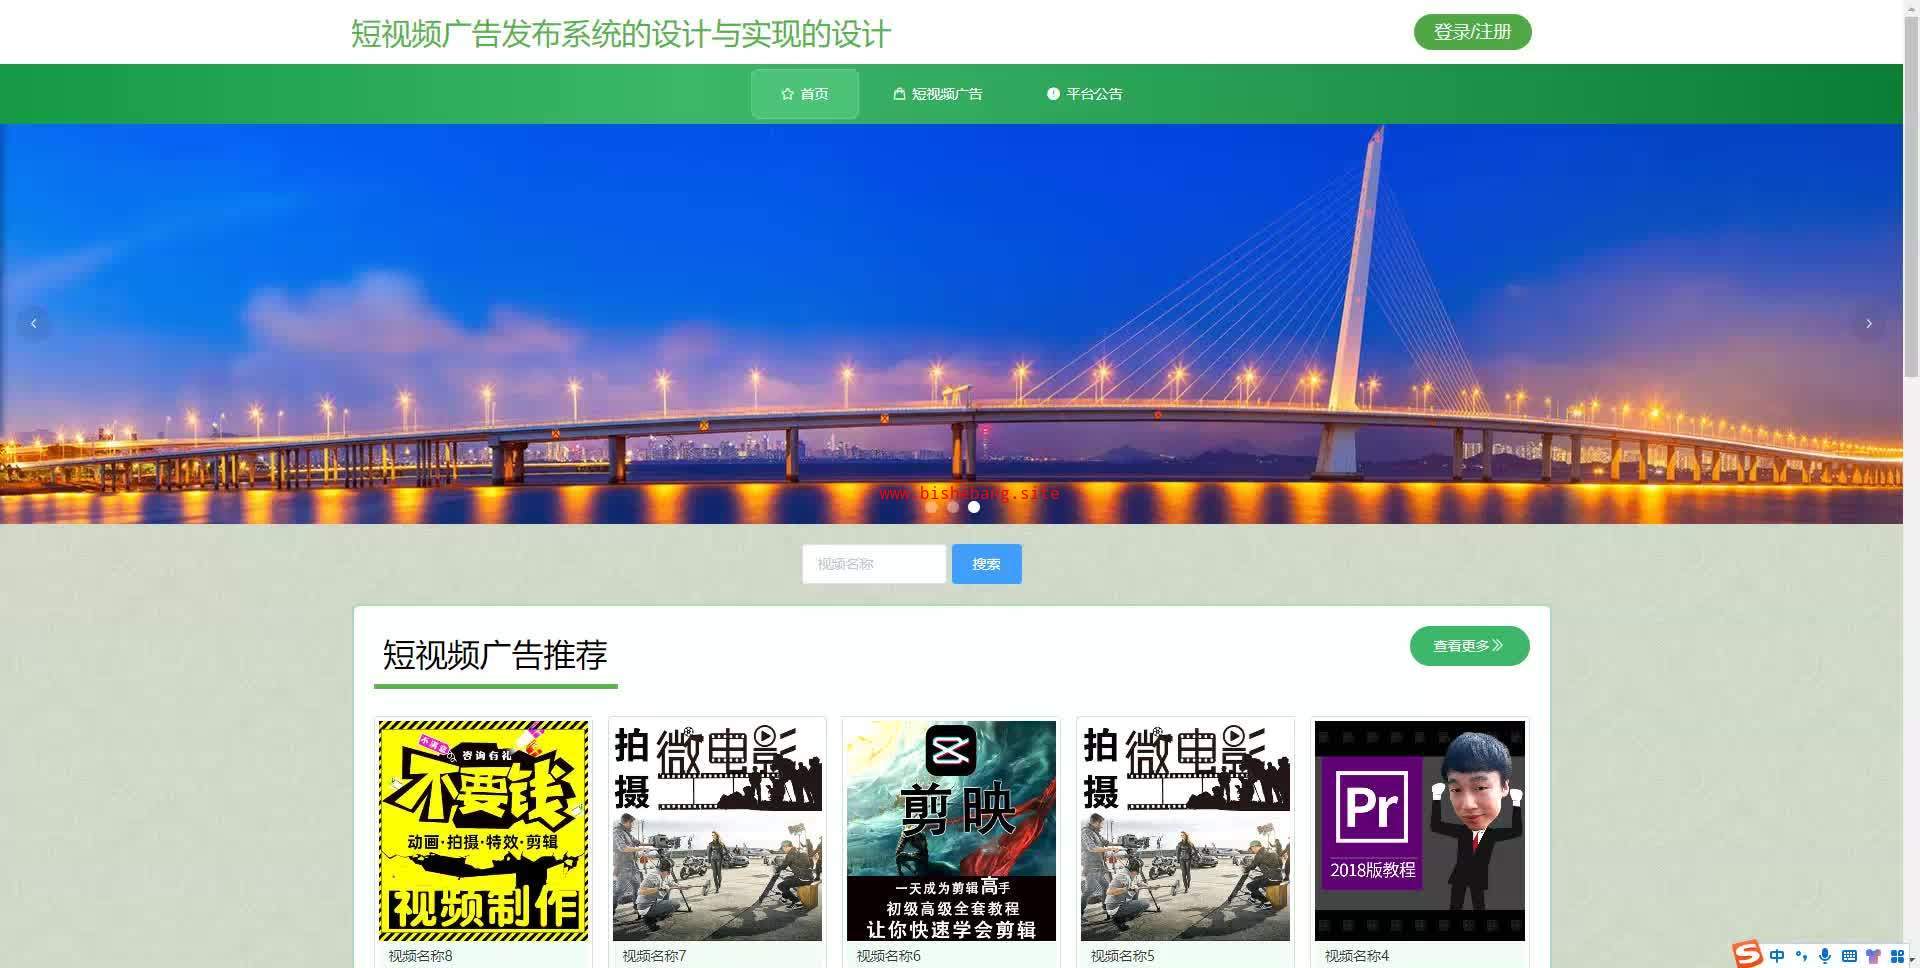
Task: Open the Sogou toolbox grid icon
Action: point(1897,956)
